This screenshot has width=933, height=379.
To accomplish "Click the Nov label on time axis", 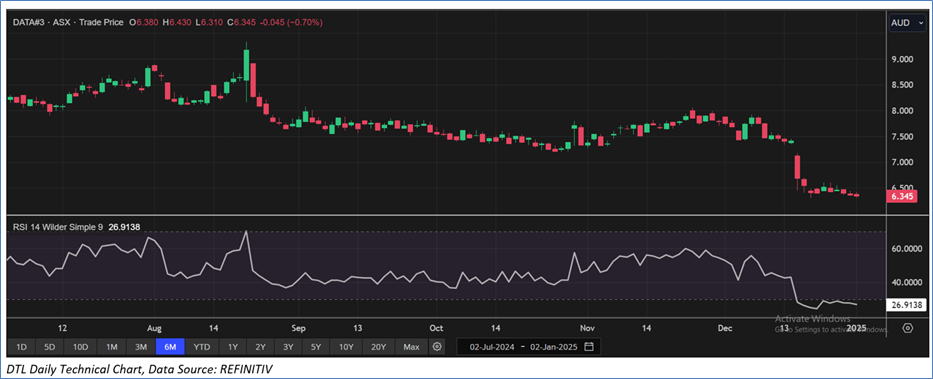I will click(x=587, y=328).
